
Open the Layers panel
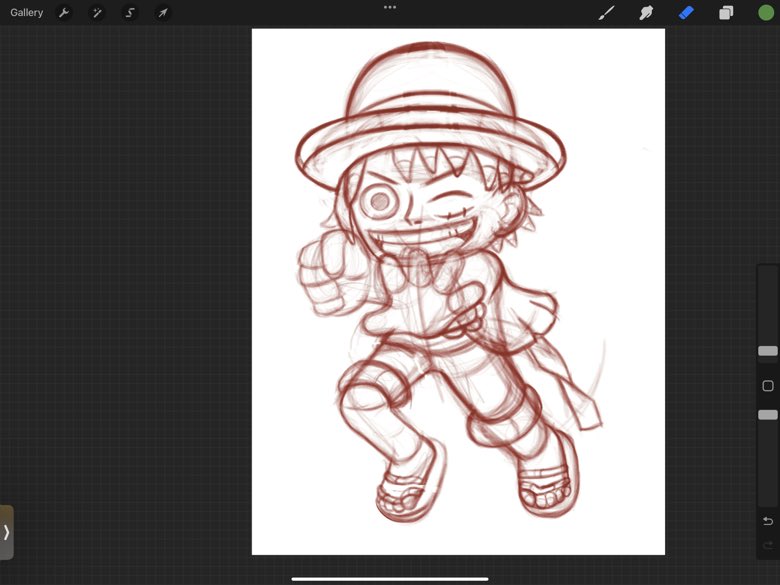pyautogui.click(x=726, y=13)
